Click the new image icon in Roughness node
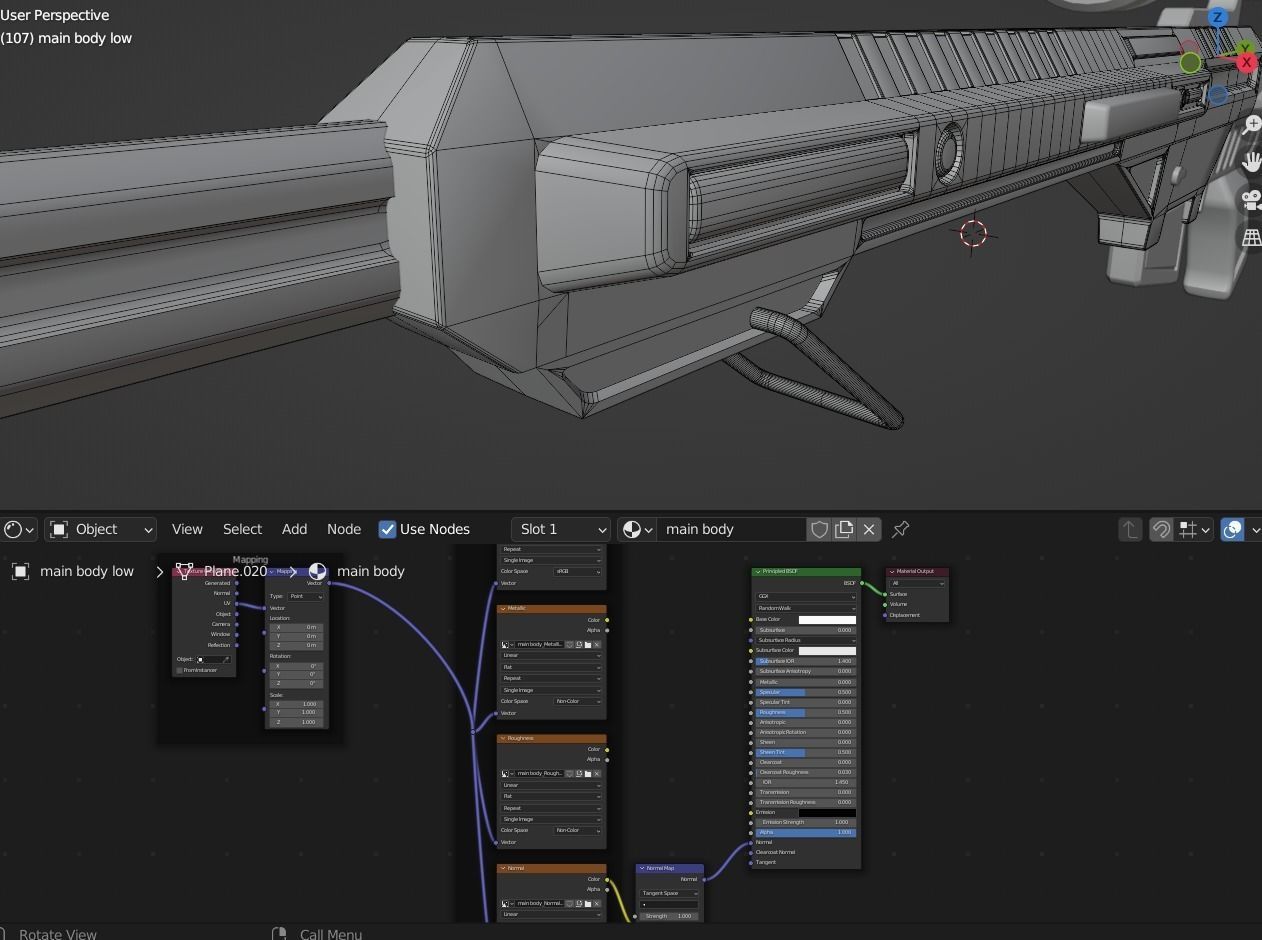 coord(579,774)
